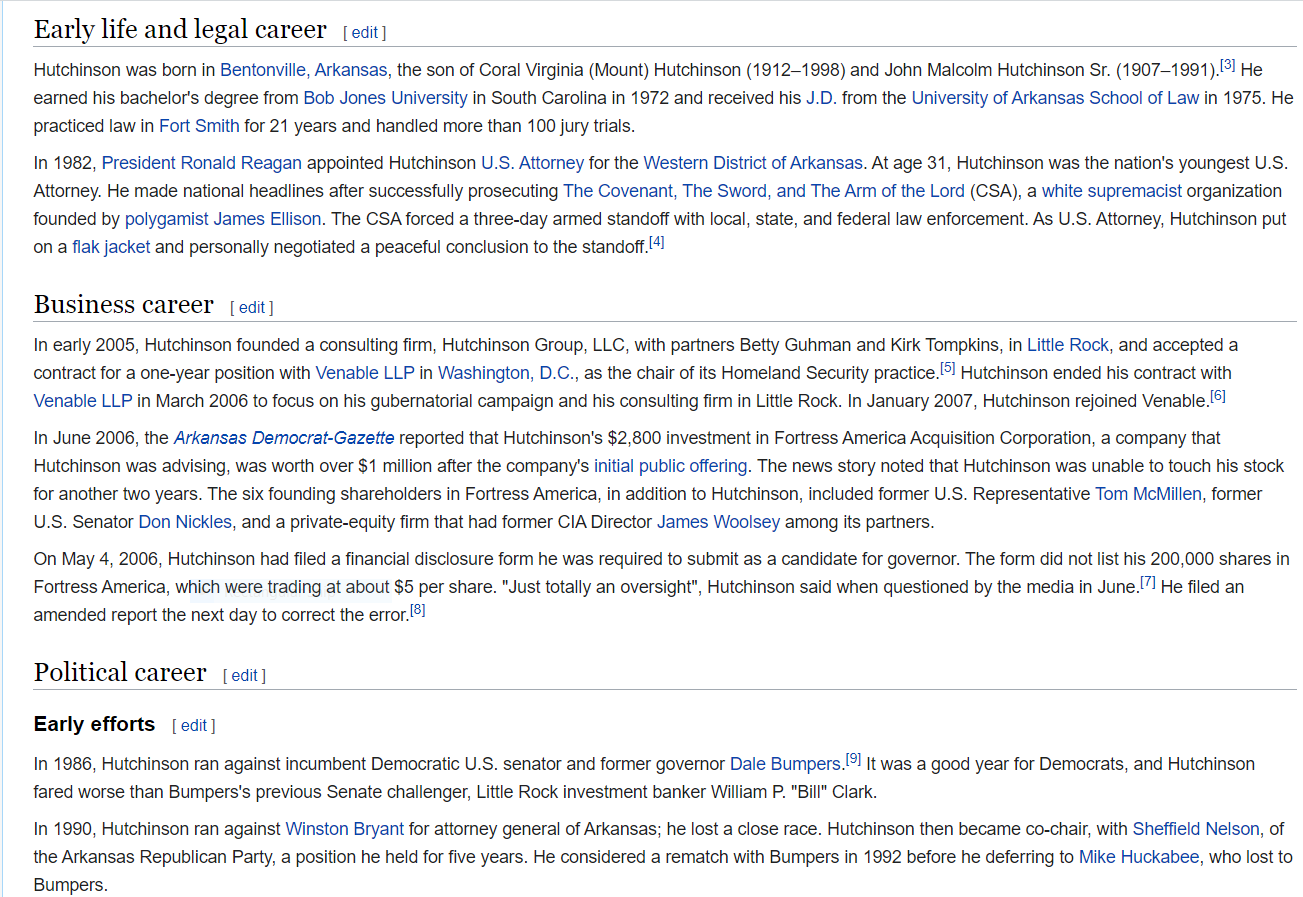
Task: Follow the U.S. Attorney link
Action: (532, 163)
